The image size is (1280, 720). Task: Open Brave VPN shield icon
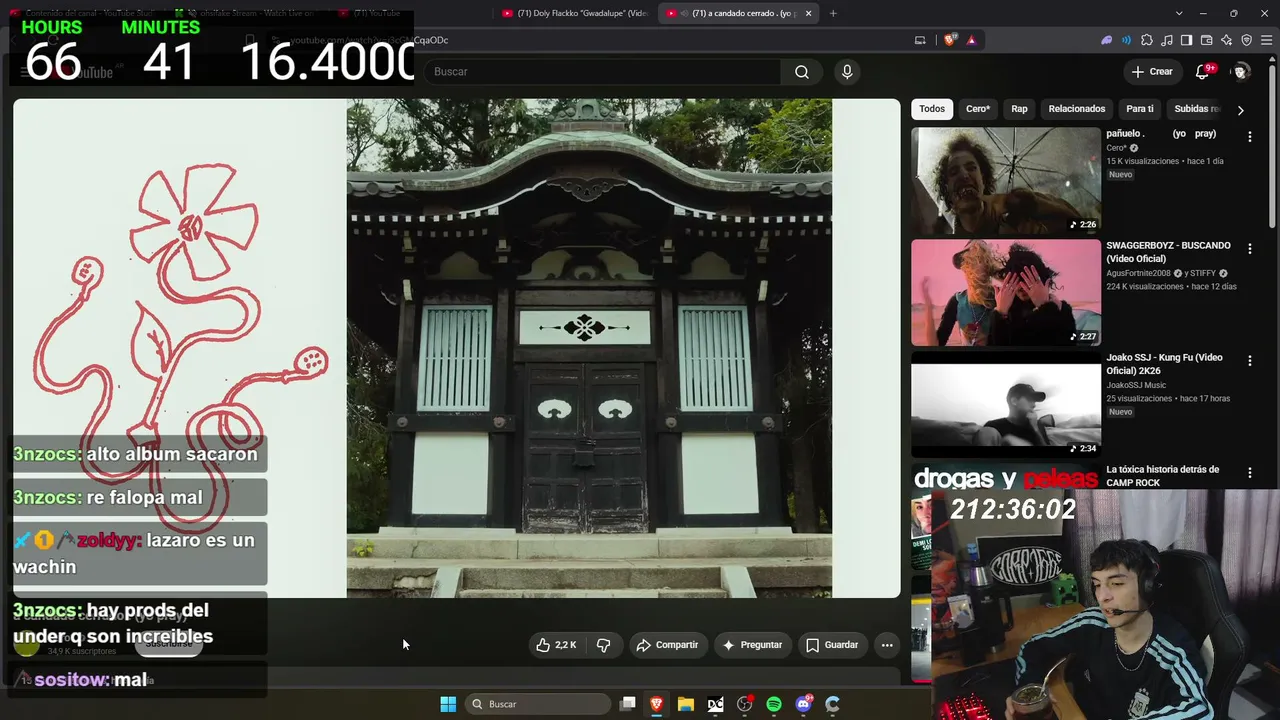(1246, 40)
